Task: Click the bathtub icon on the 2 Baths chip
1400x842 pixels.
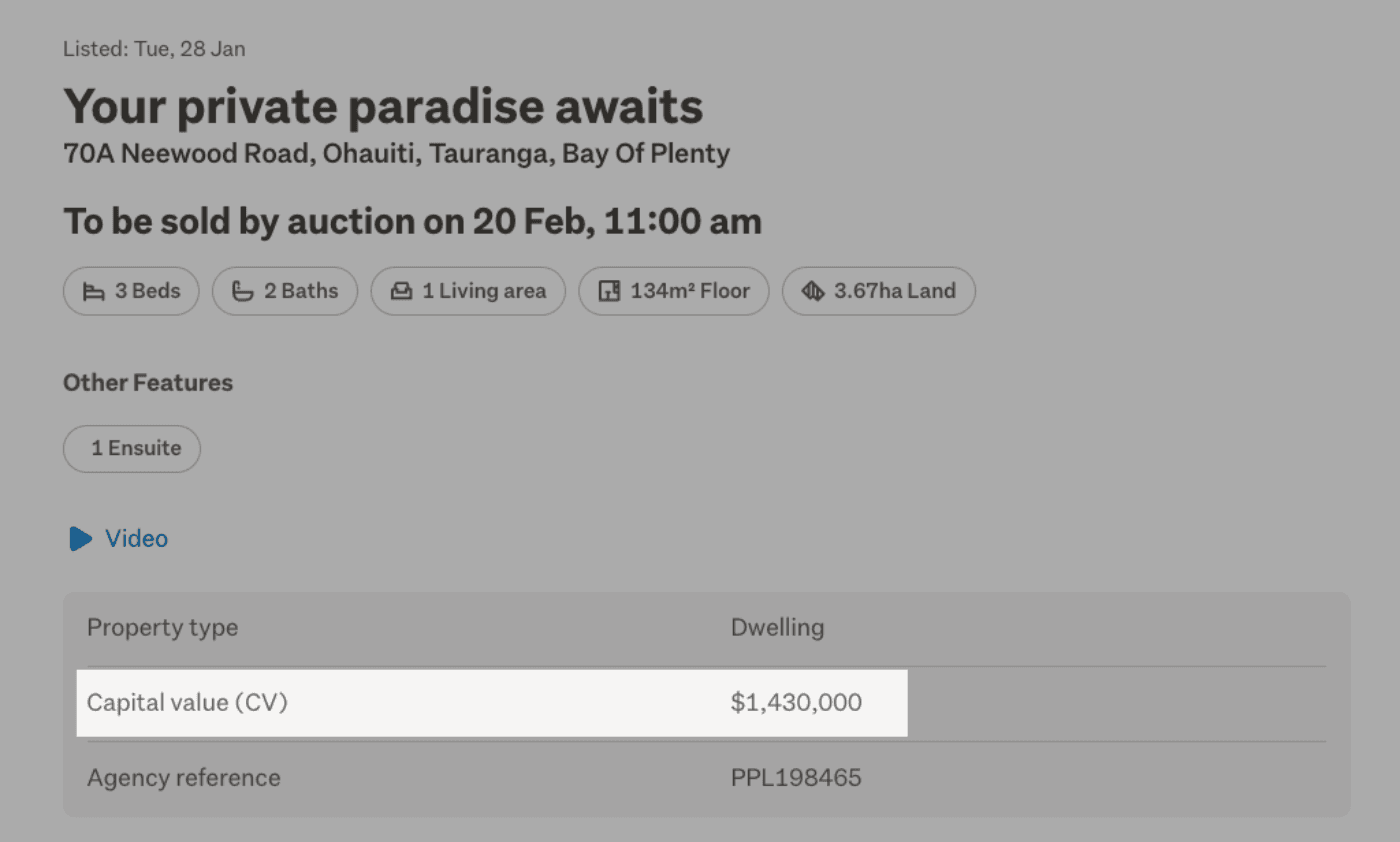Action: click(242, 291)
